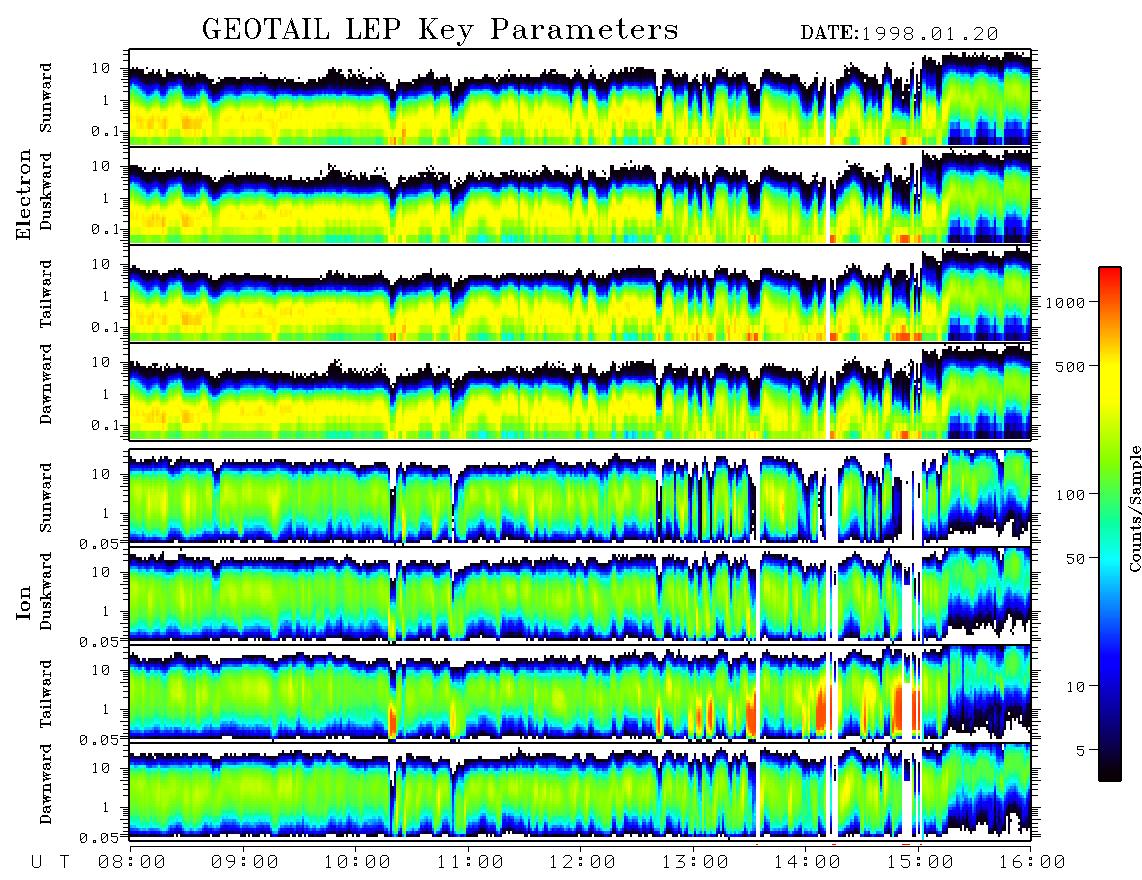Click the ion Tailward spectrogram panel
This screenshot has height=880, width=1142.
580,694
